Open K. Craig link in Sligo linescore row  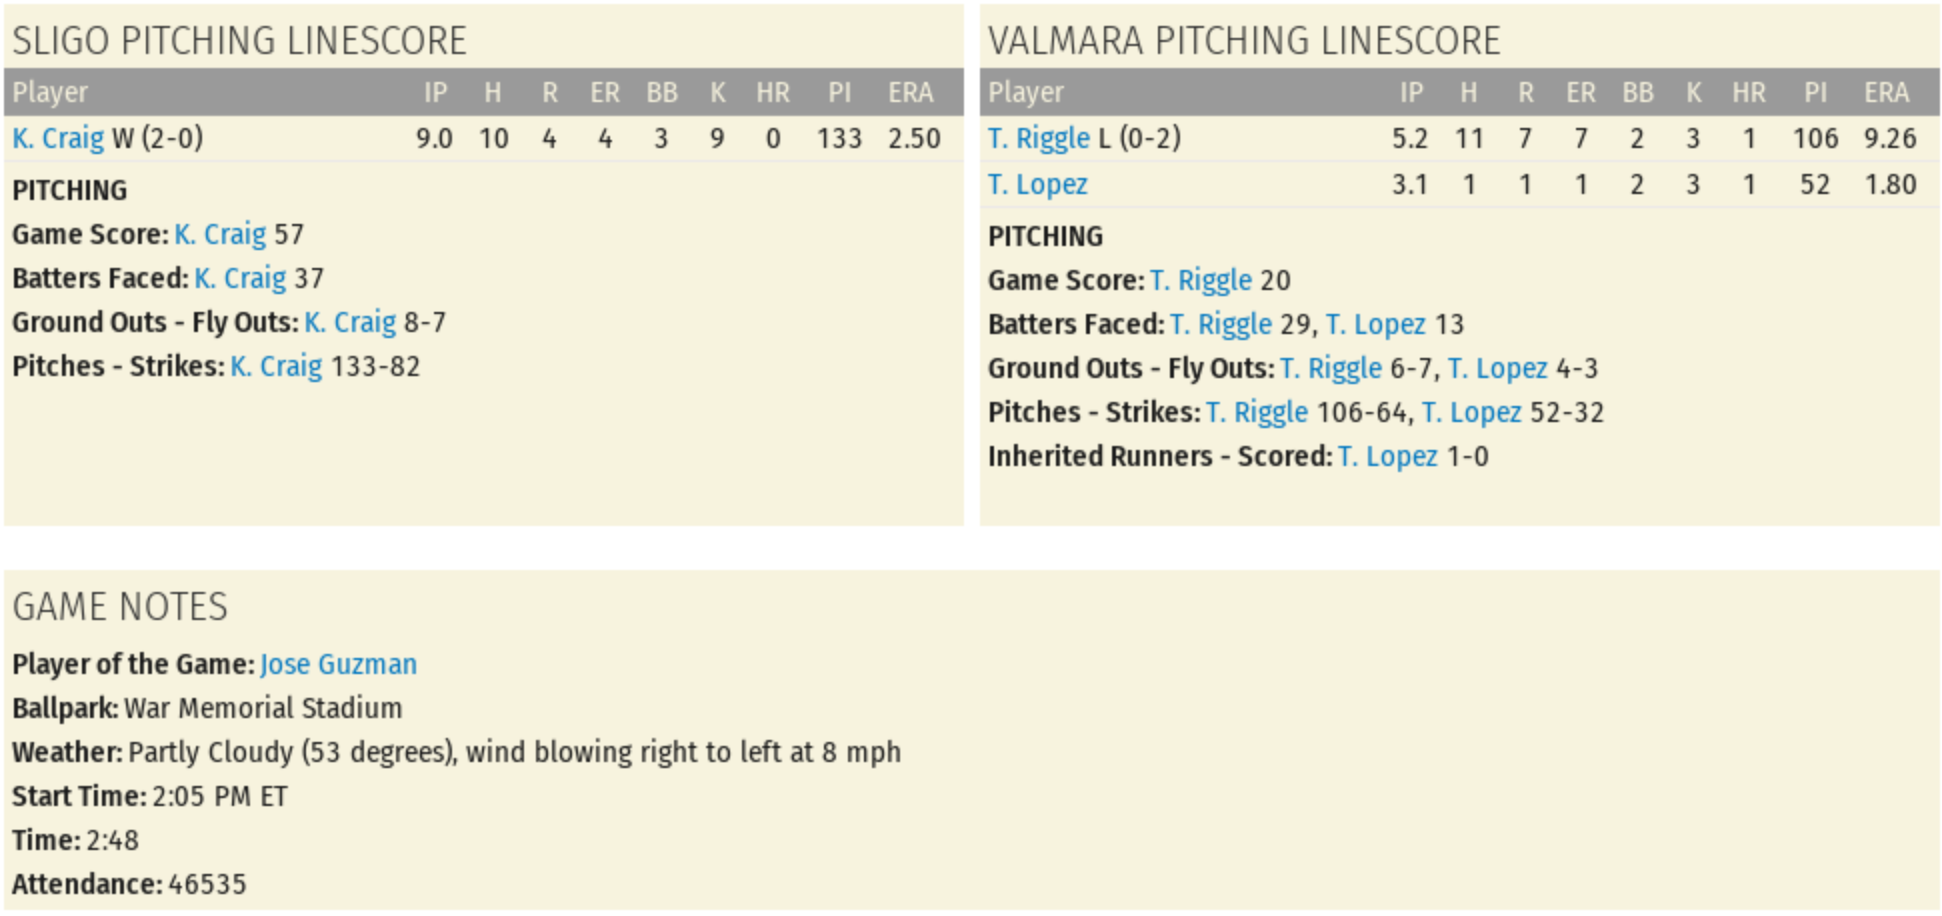click(x=58, y=138)
